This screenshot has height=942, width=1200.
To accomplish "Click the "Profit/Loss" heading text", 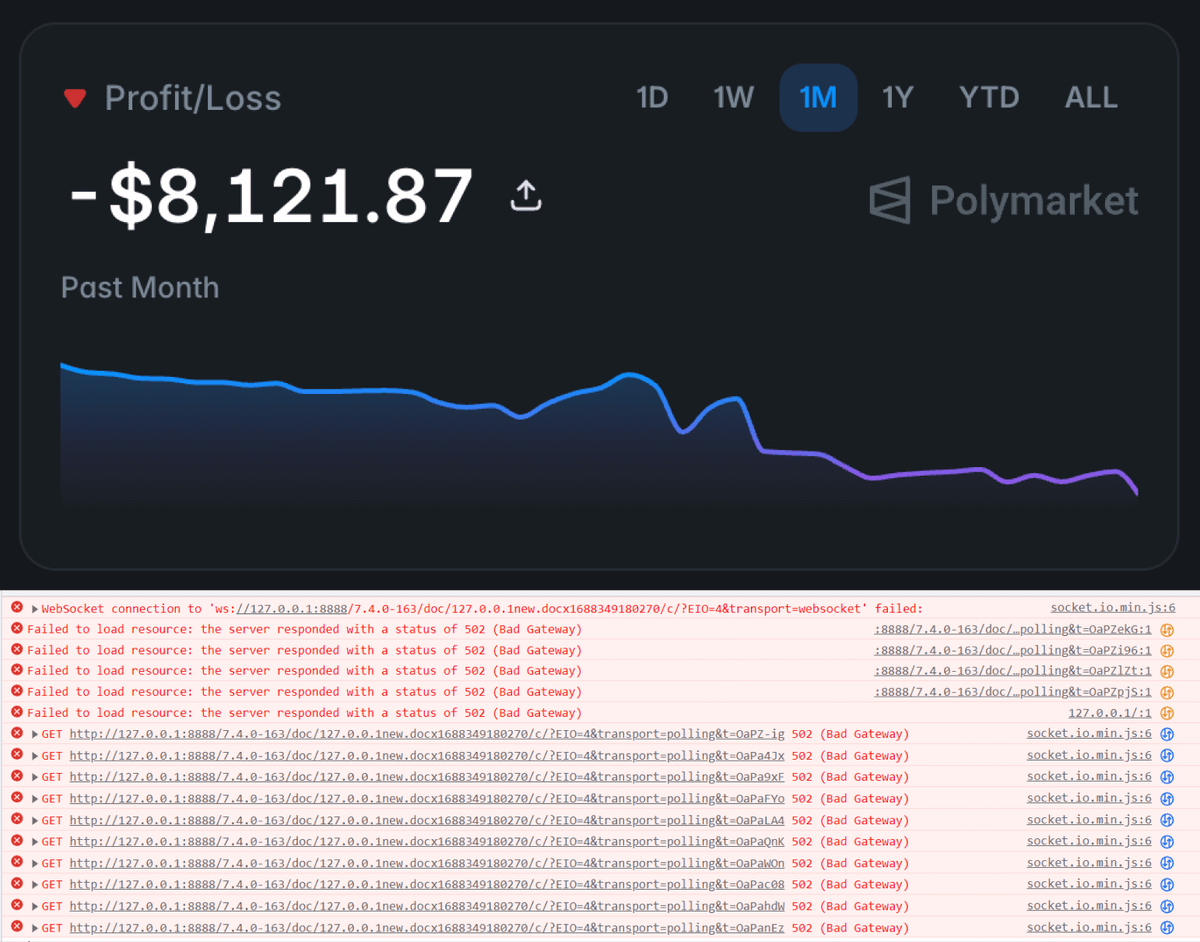I will 193,98.
